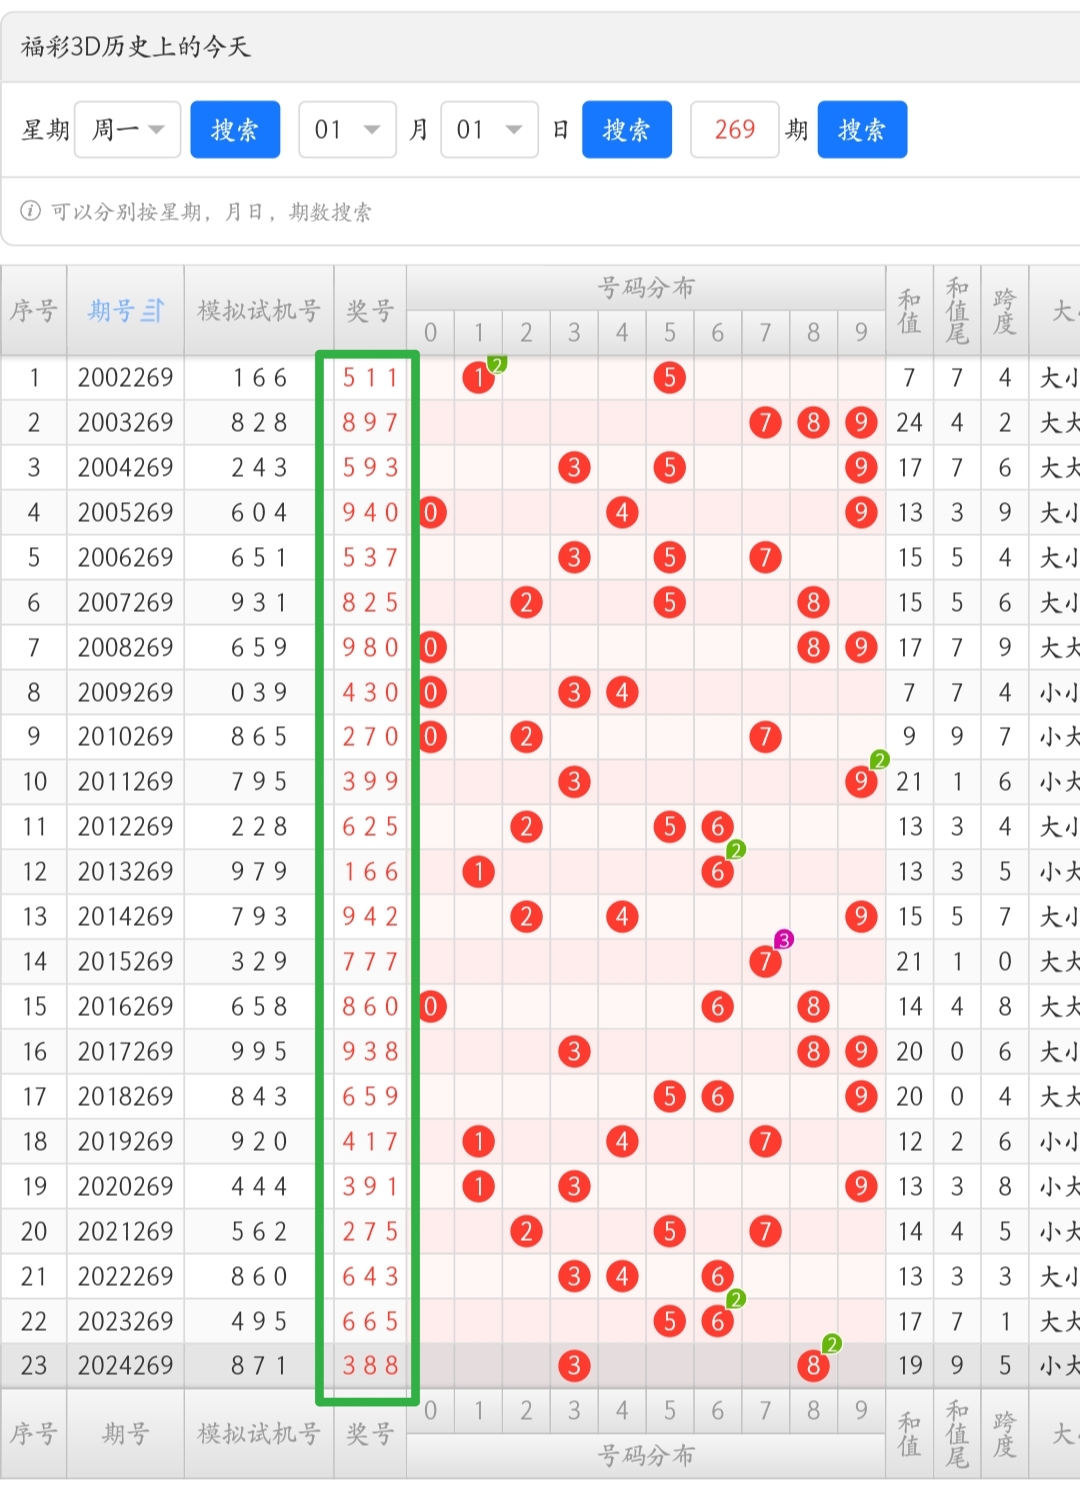This screenshot has width=1080, height=1495.
Task: Click red ball 7 in row 2010269
Action: point(765,737)
